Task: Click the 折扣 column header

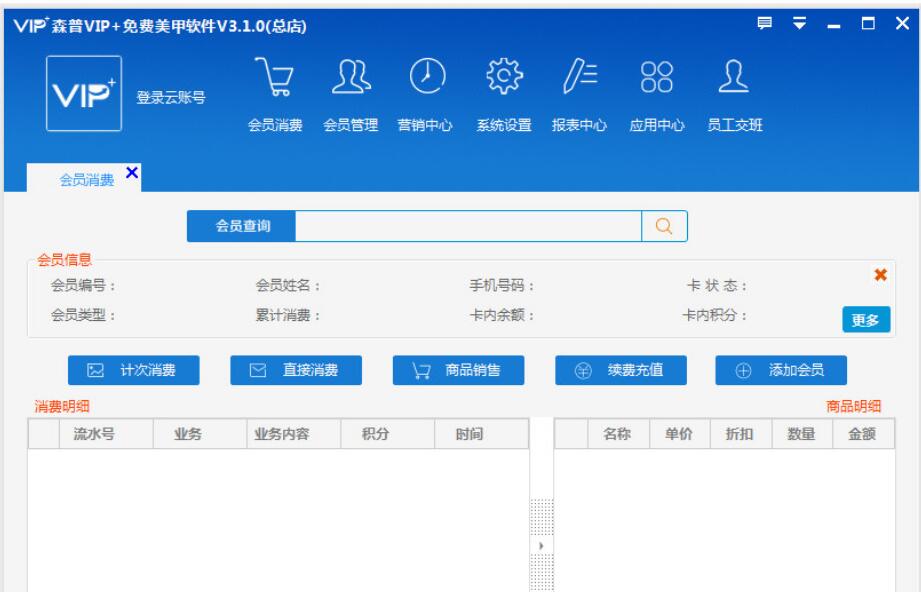Action: pyautogui.click(x=741, y=434)
